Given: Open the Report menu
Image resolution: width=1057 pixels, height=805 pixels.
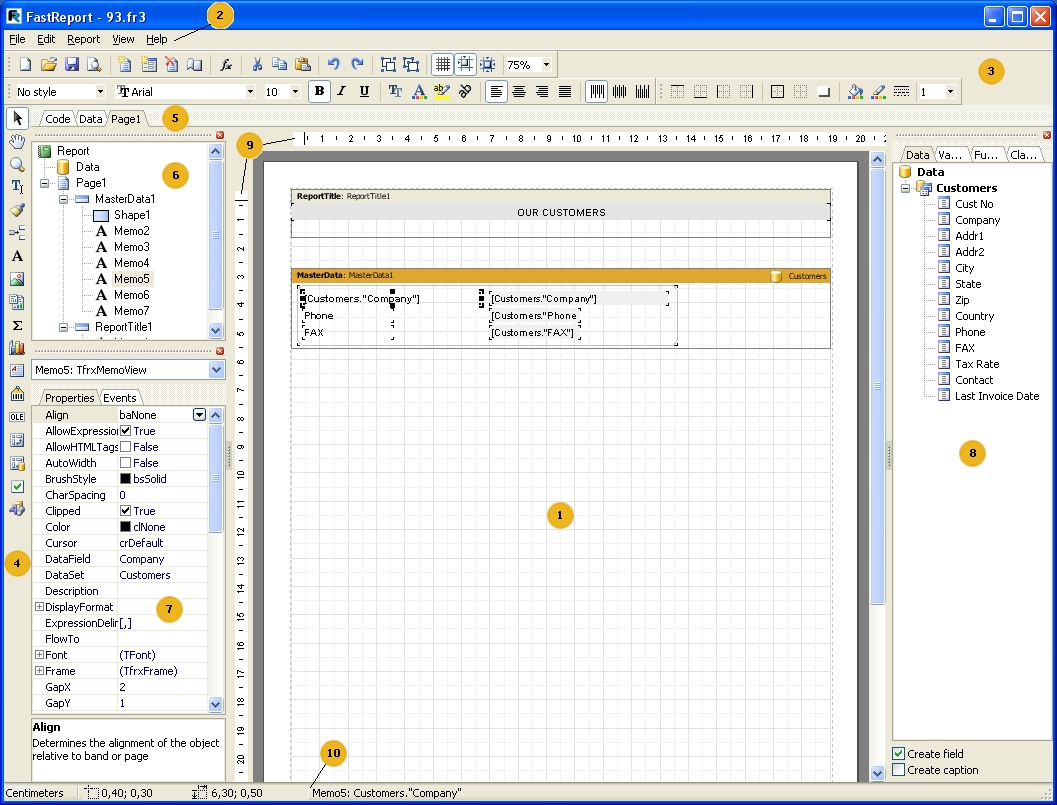Looking at the screenshot, I should click(83, 39).
